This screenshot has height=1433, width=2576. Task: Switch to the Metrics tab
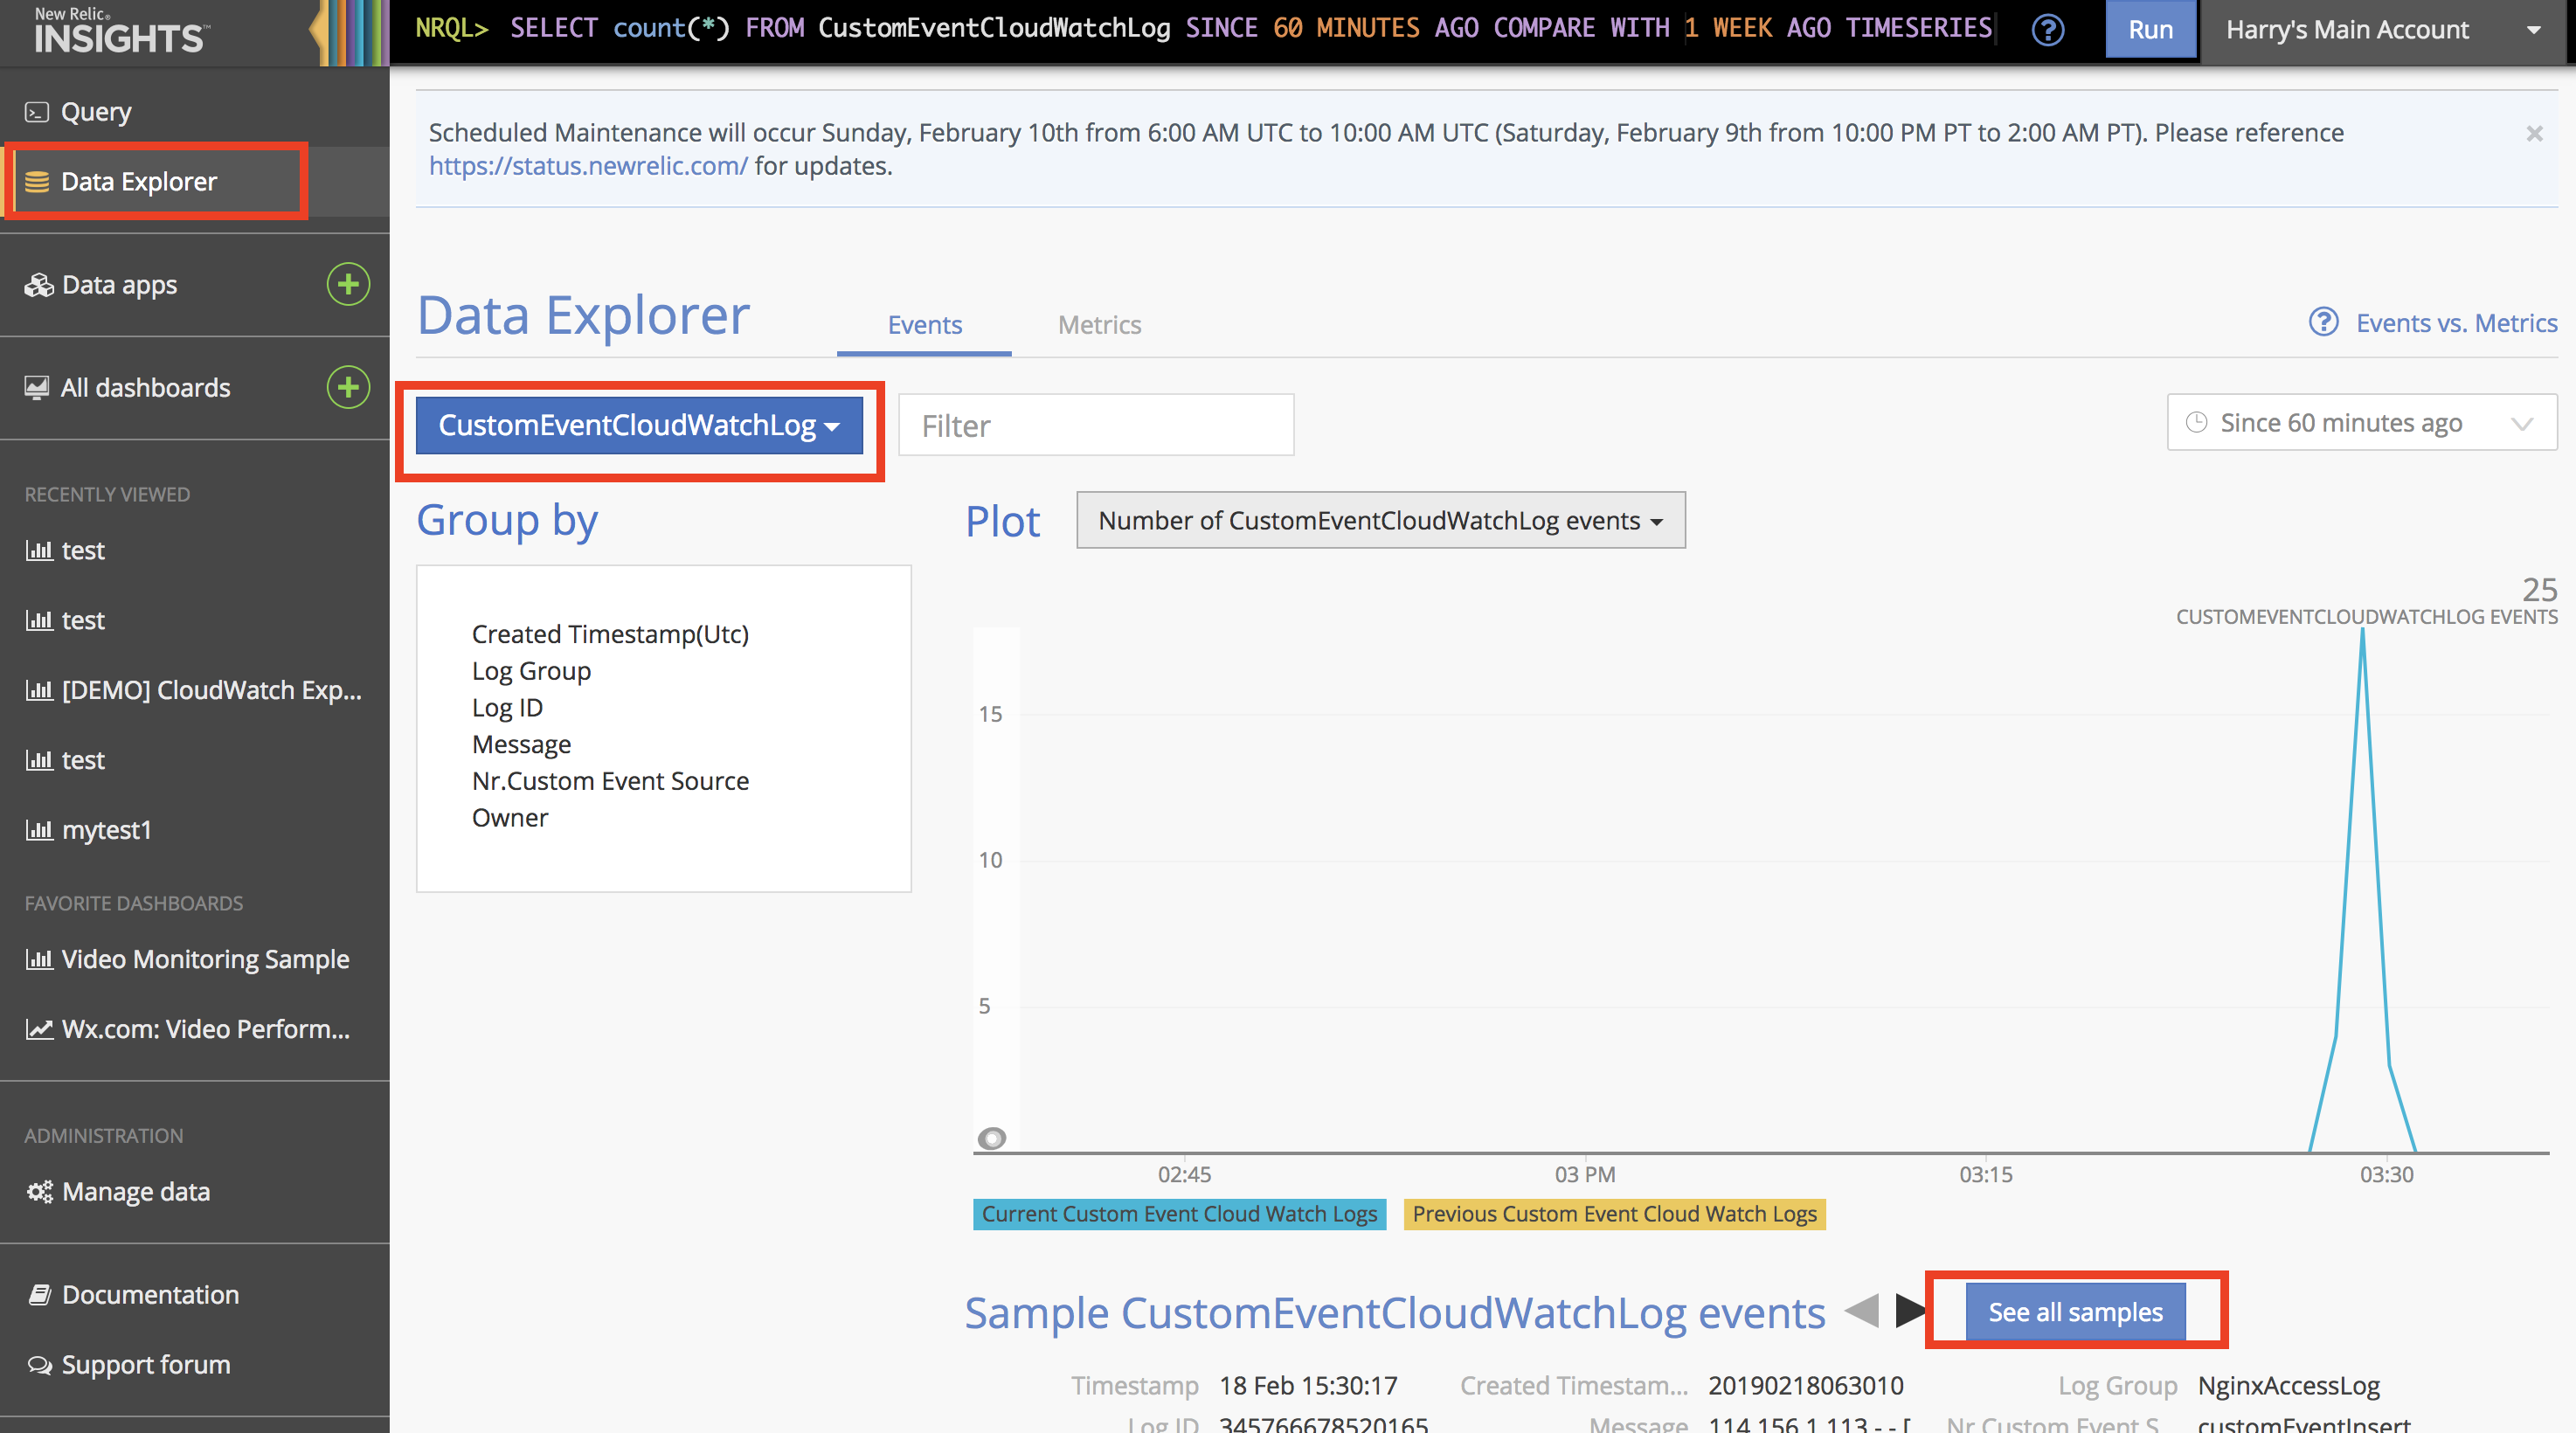(1099, 325)
